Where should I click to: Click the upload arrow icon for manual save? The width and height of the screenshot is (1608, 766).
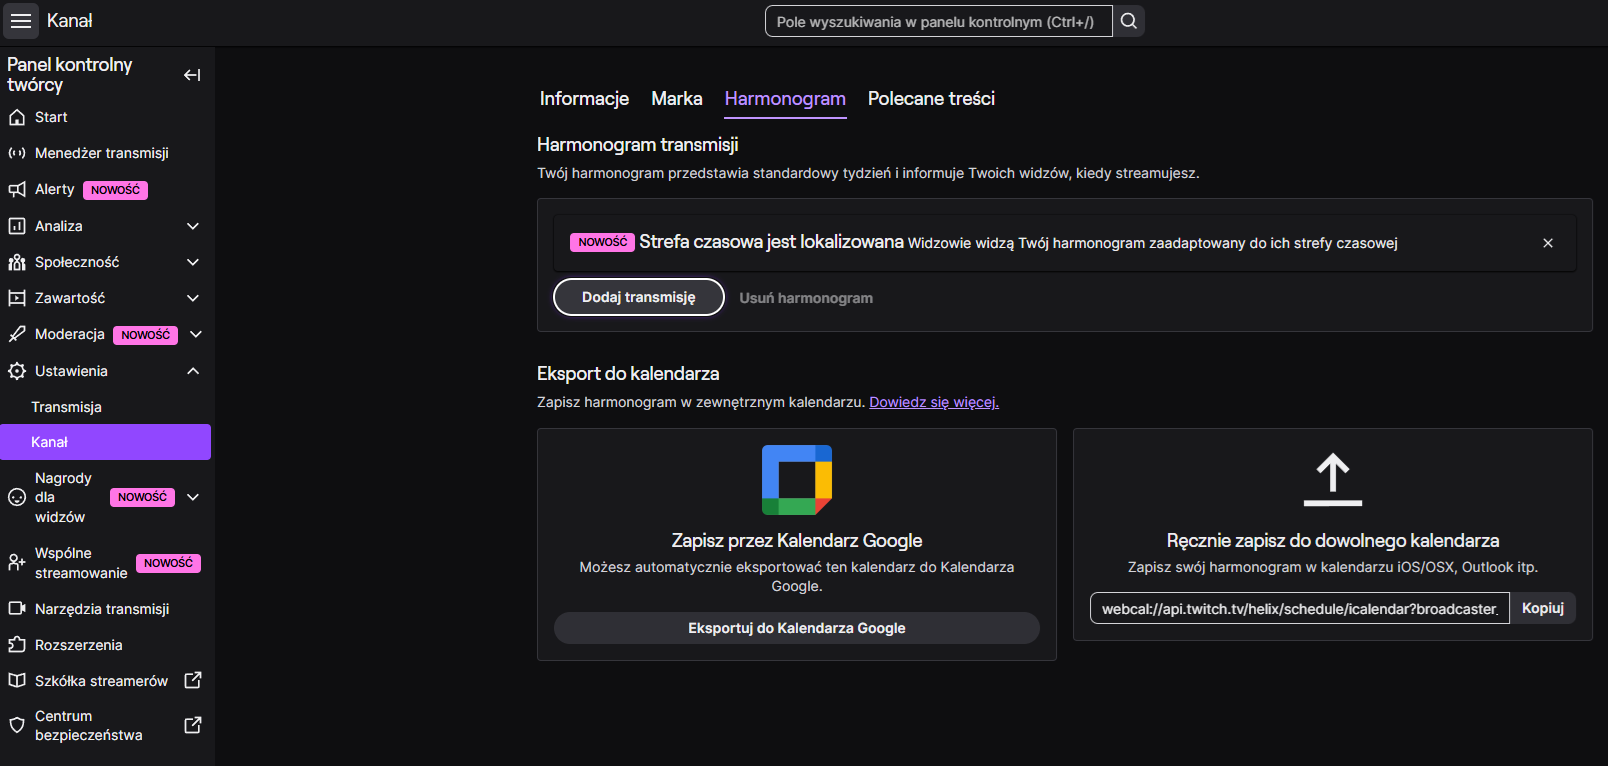click(1333, 479)
